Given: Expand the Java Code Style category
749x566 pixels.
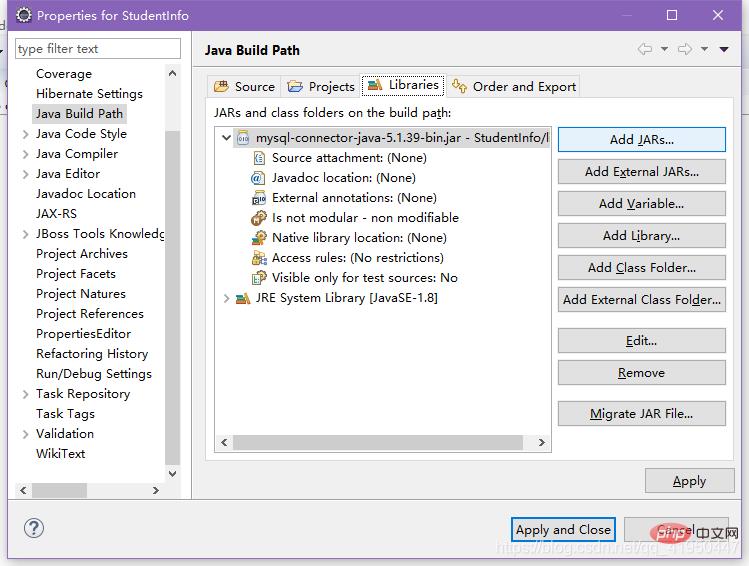Looking at the screenshot, I should pos(25,134).
